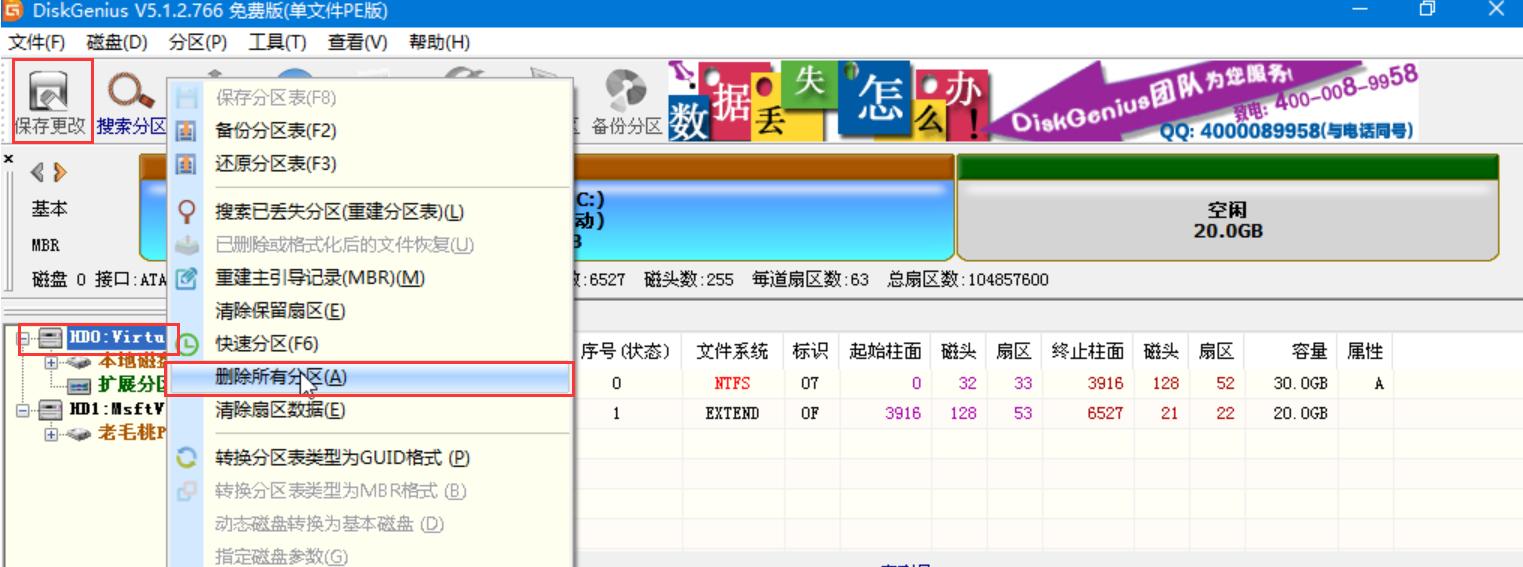Expand the 本地磁盘 tree node
The height and width of the screenshot is (567, 1523).
[x=49, y=362]
